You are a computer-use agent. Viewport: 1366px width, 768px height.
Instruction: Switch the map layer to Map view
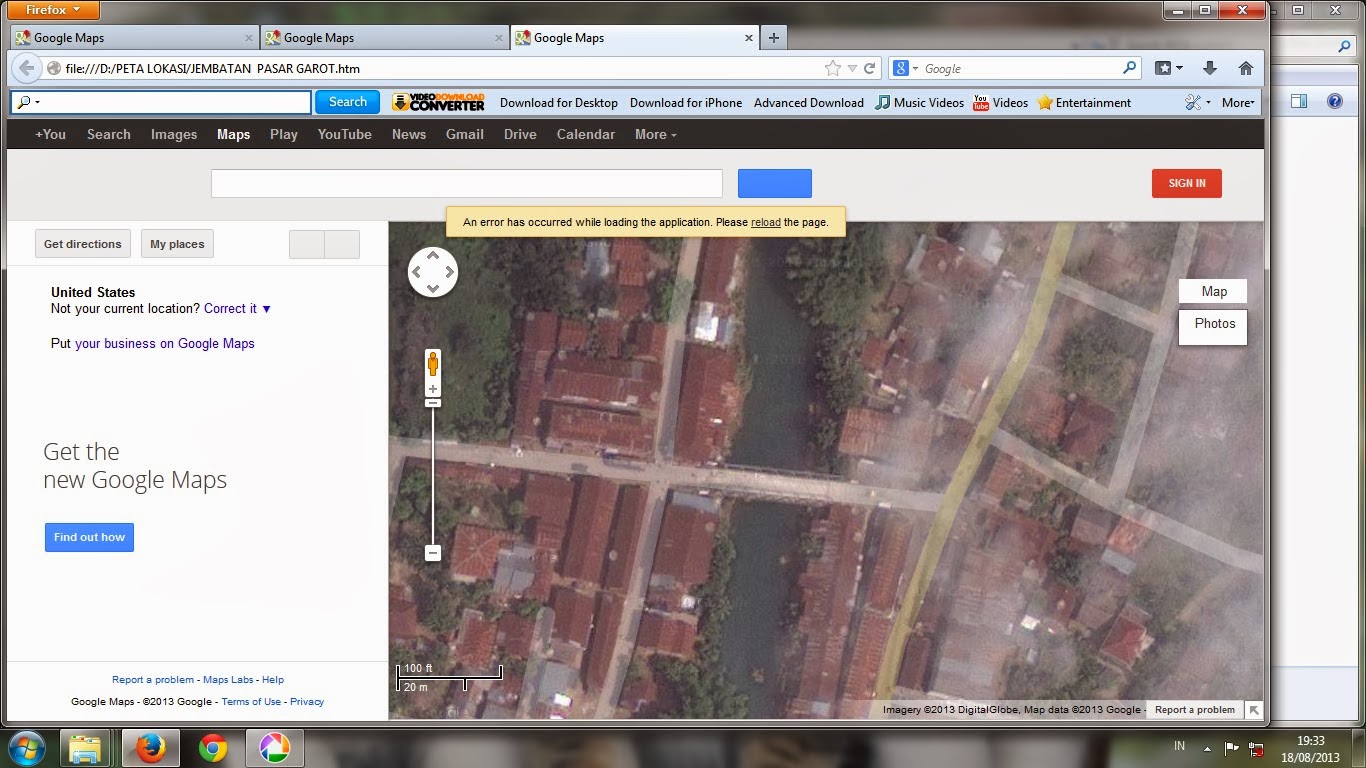point(1213,292)
